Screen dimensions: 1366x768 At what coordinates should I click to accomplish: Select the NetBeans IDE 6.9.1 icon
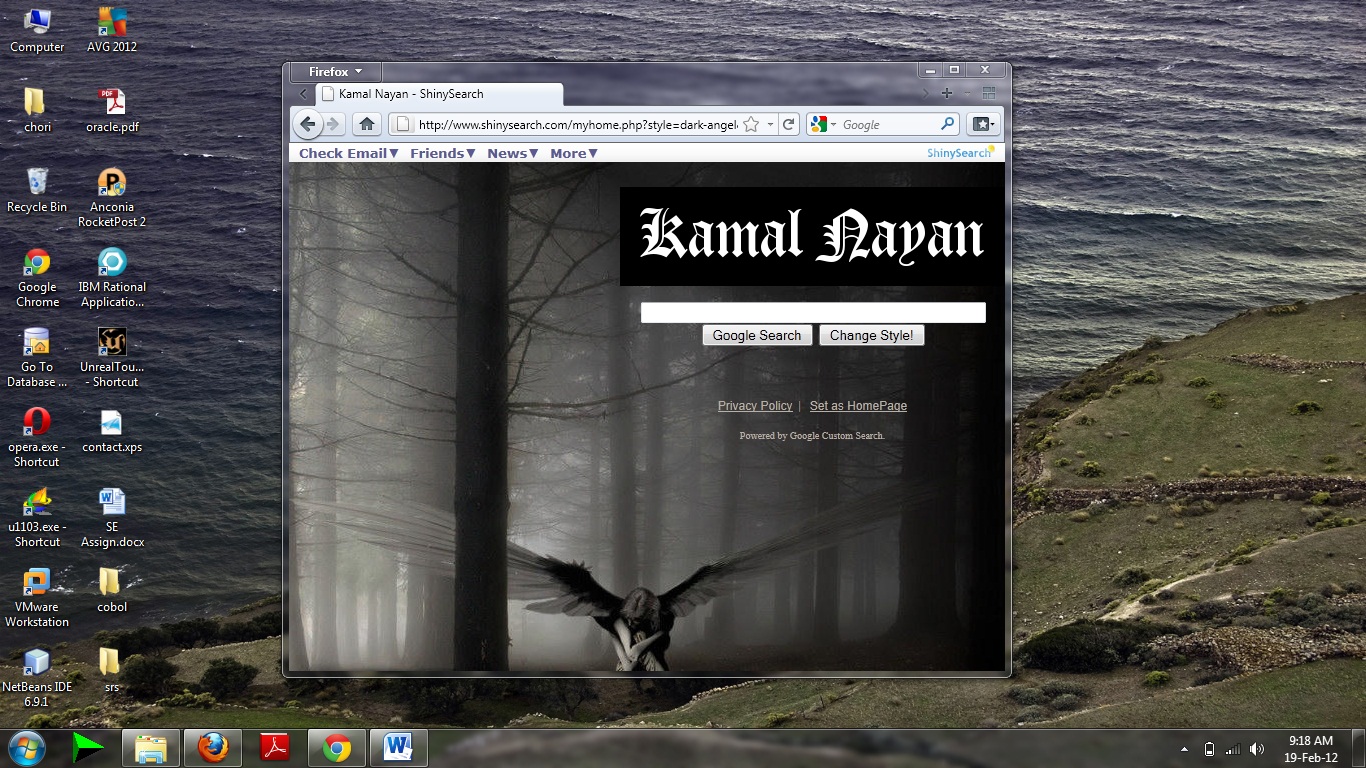pyautogui.click(x=37, y=677)
